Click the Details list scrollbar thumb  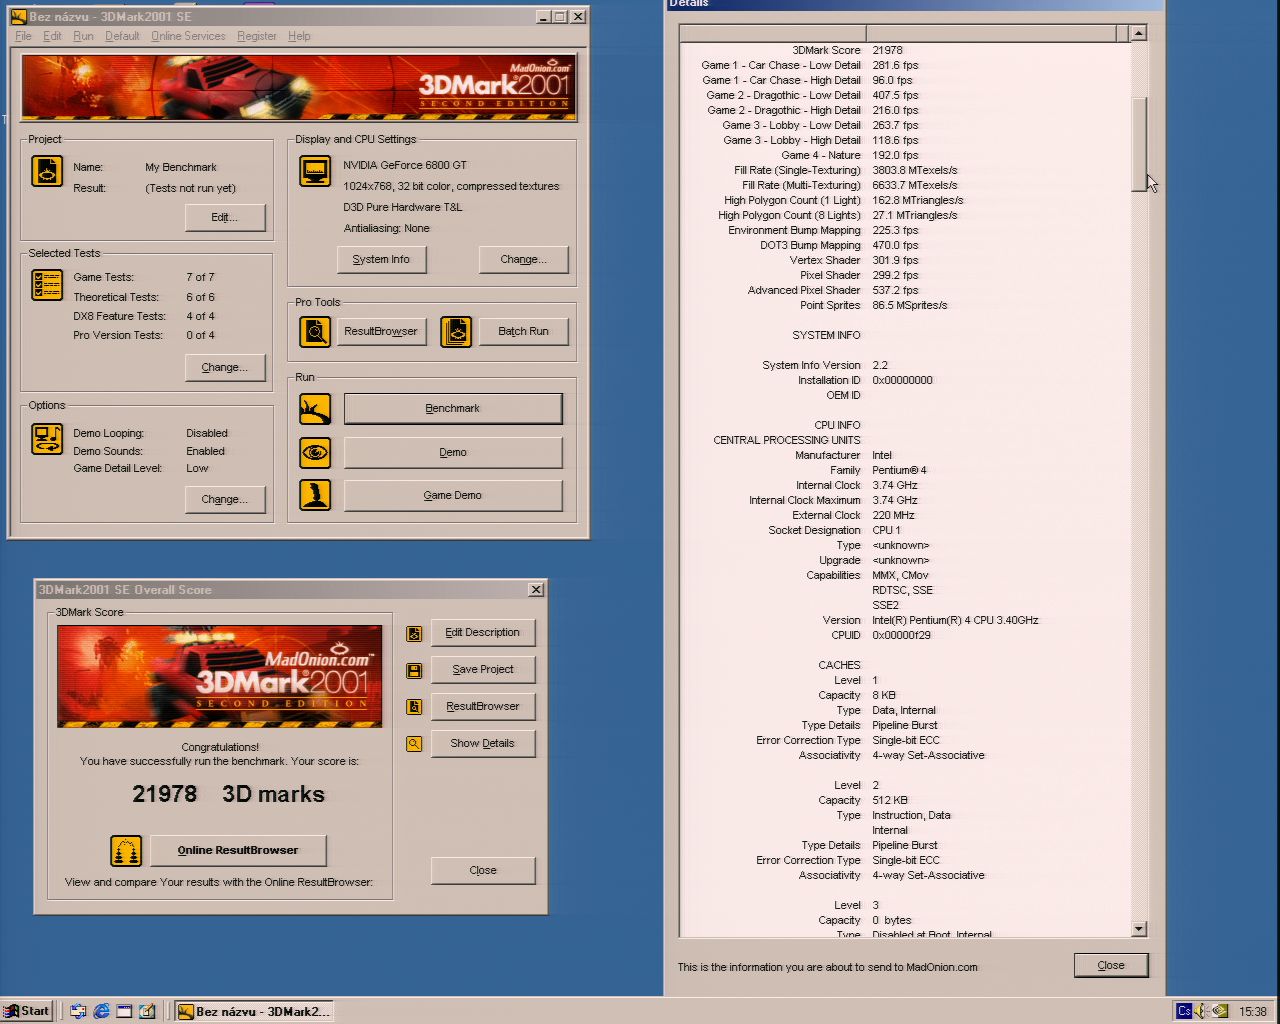1138,145
